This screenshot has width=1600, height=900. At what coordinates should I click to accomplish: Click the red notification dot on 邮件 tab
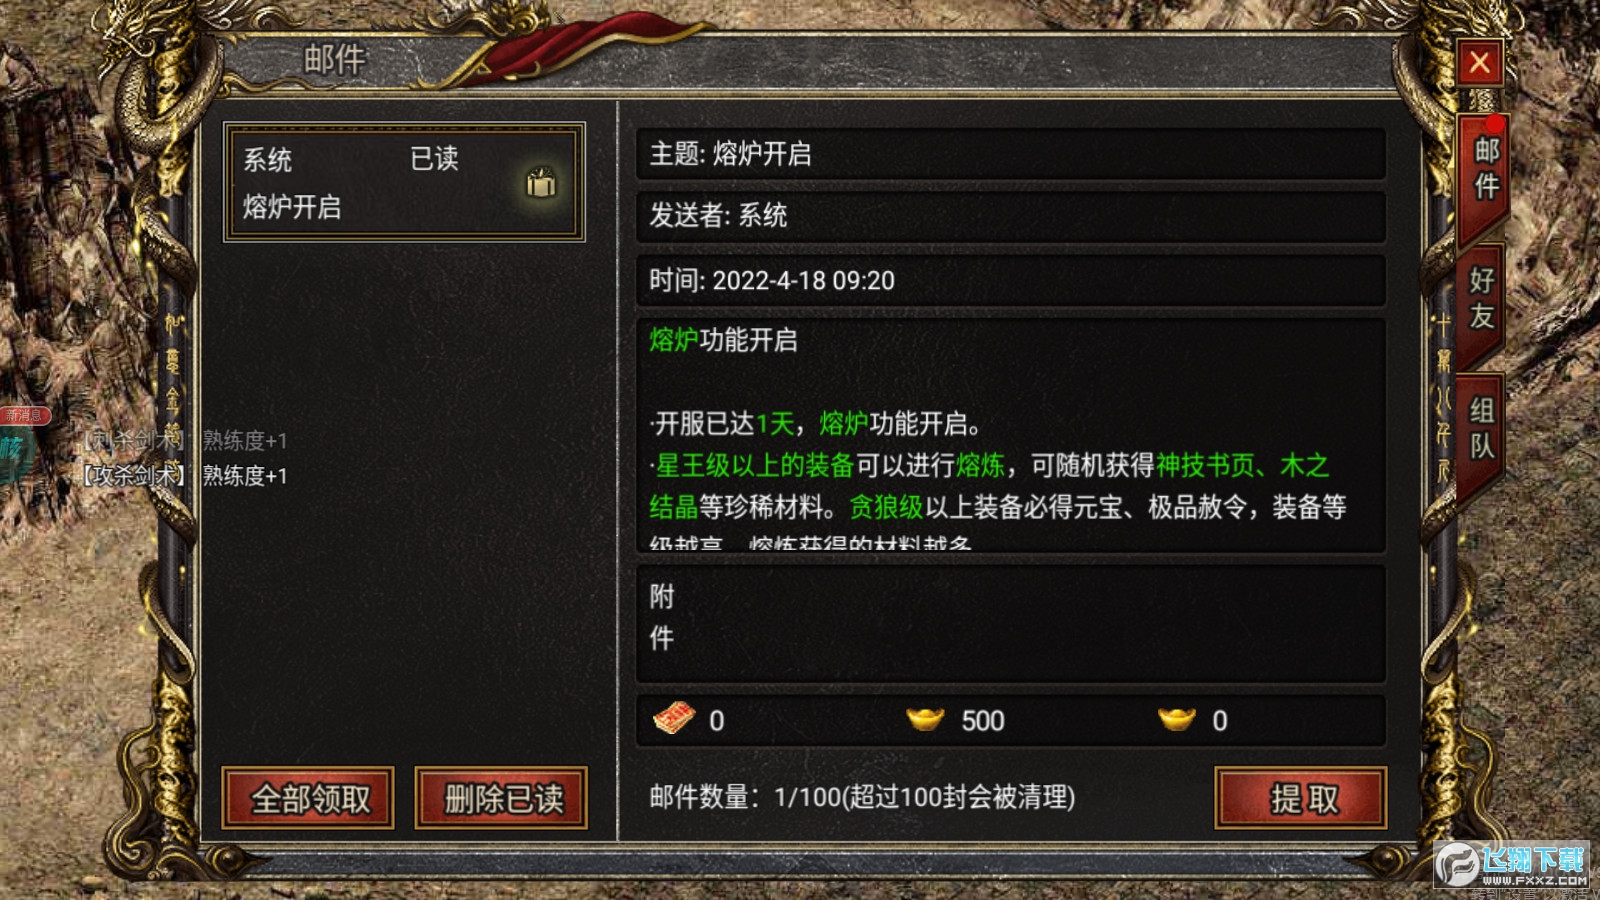1494,124
